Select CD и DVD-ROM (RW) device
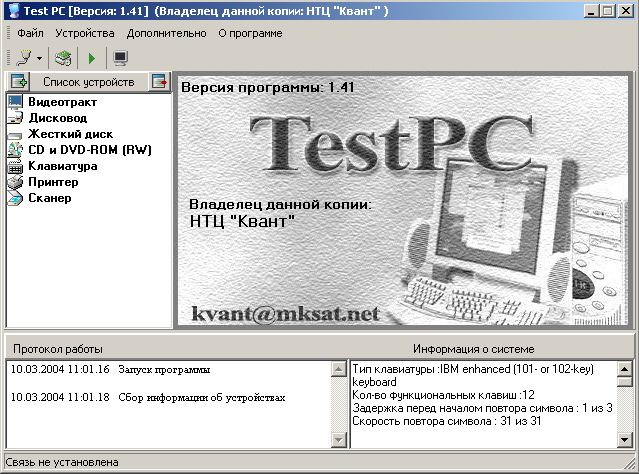639x474 pixels. tap(90, 150)
